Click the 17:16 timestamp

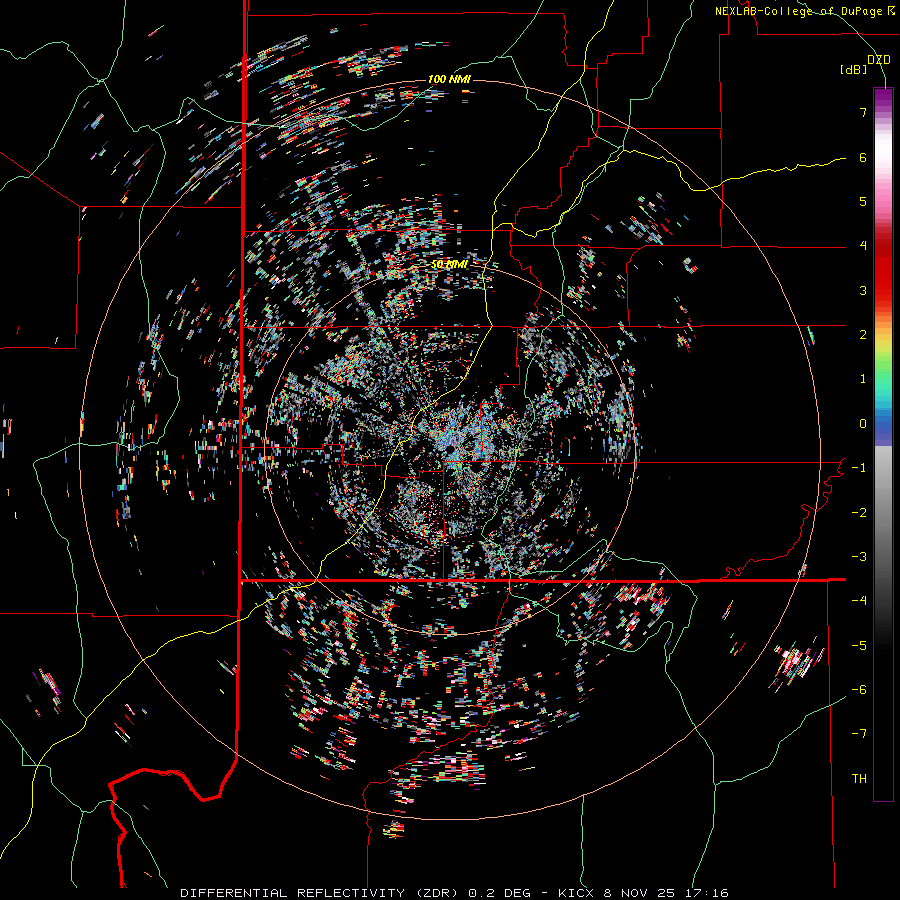[709, 893]
